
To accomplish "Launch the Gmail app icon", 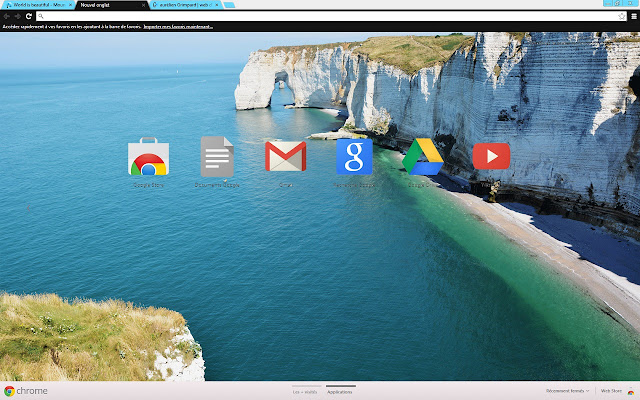I will coord(286,156).
